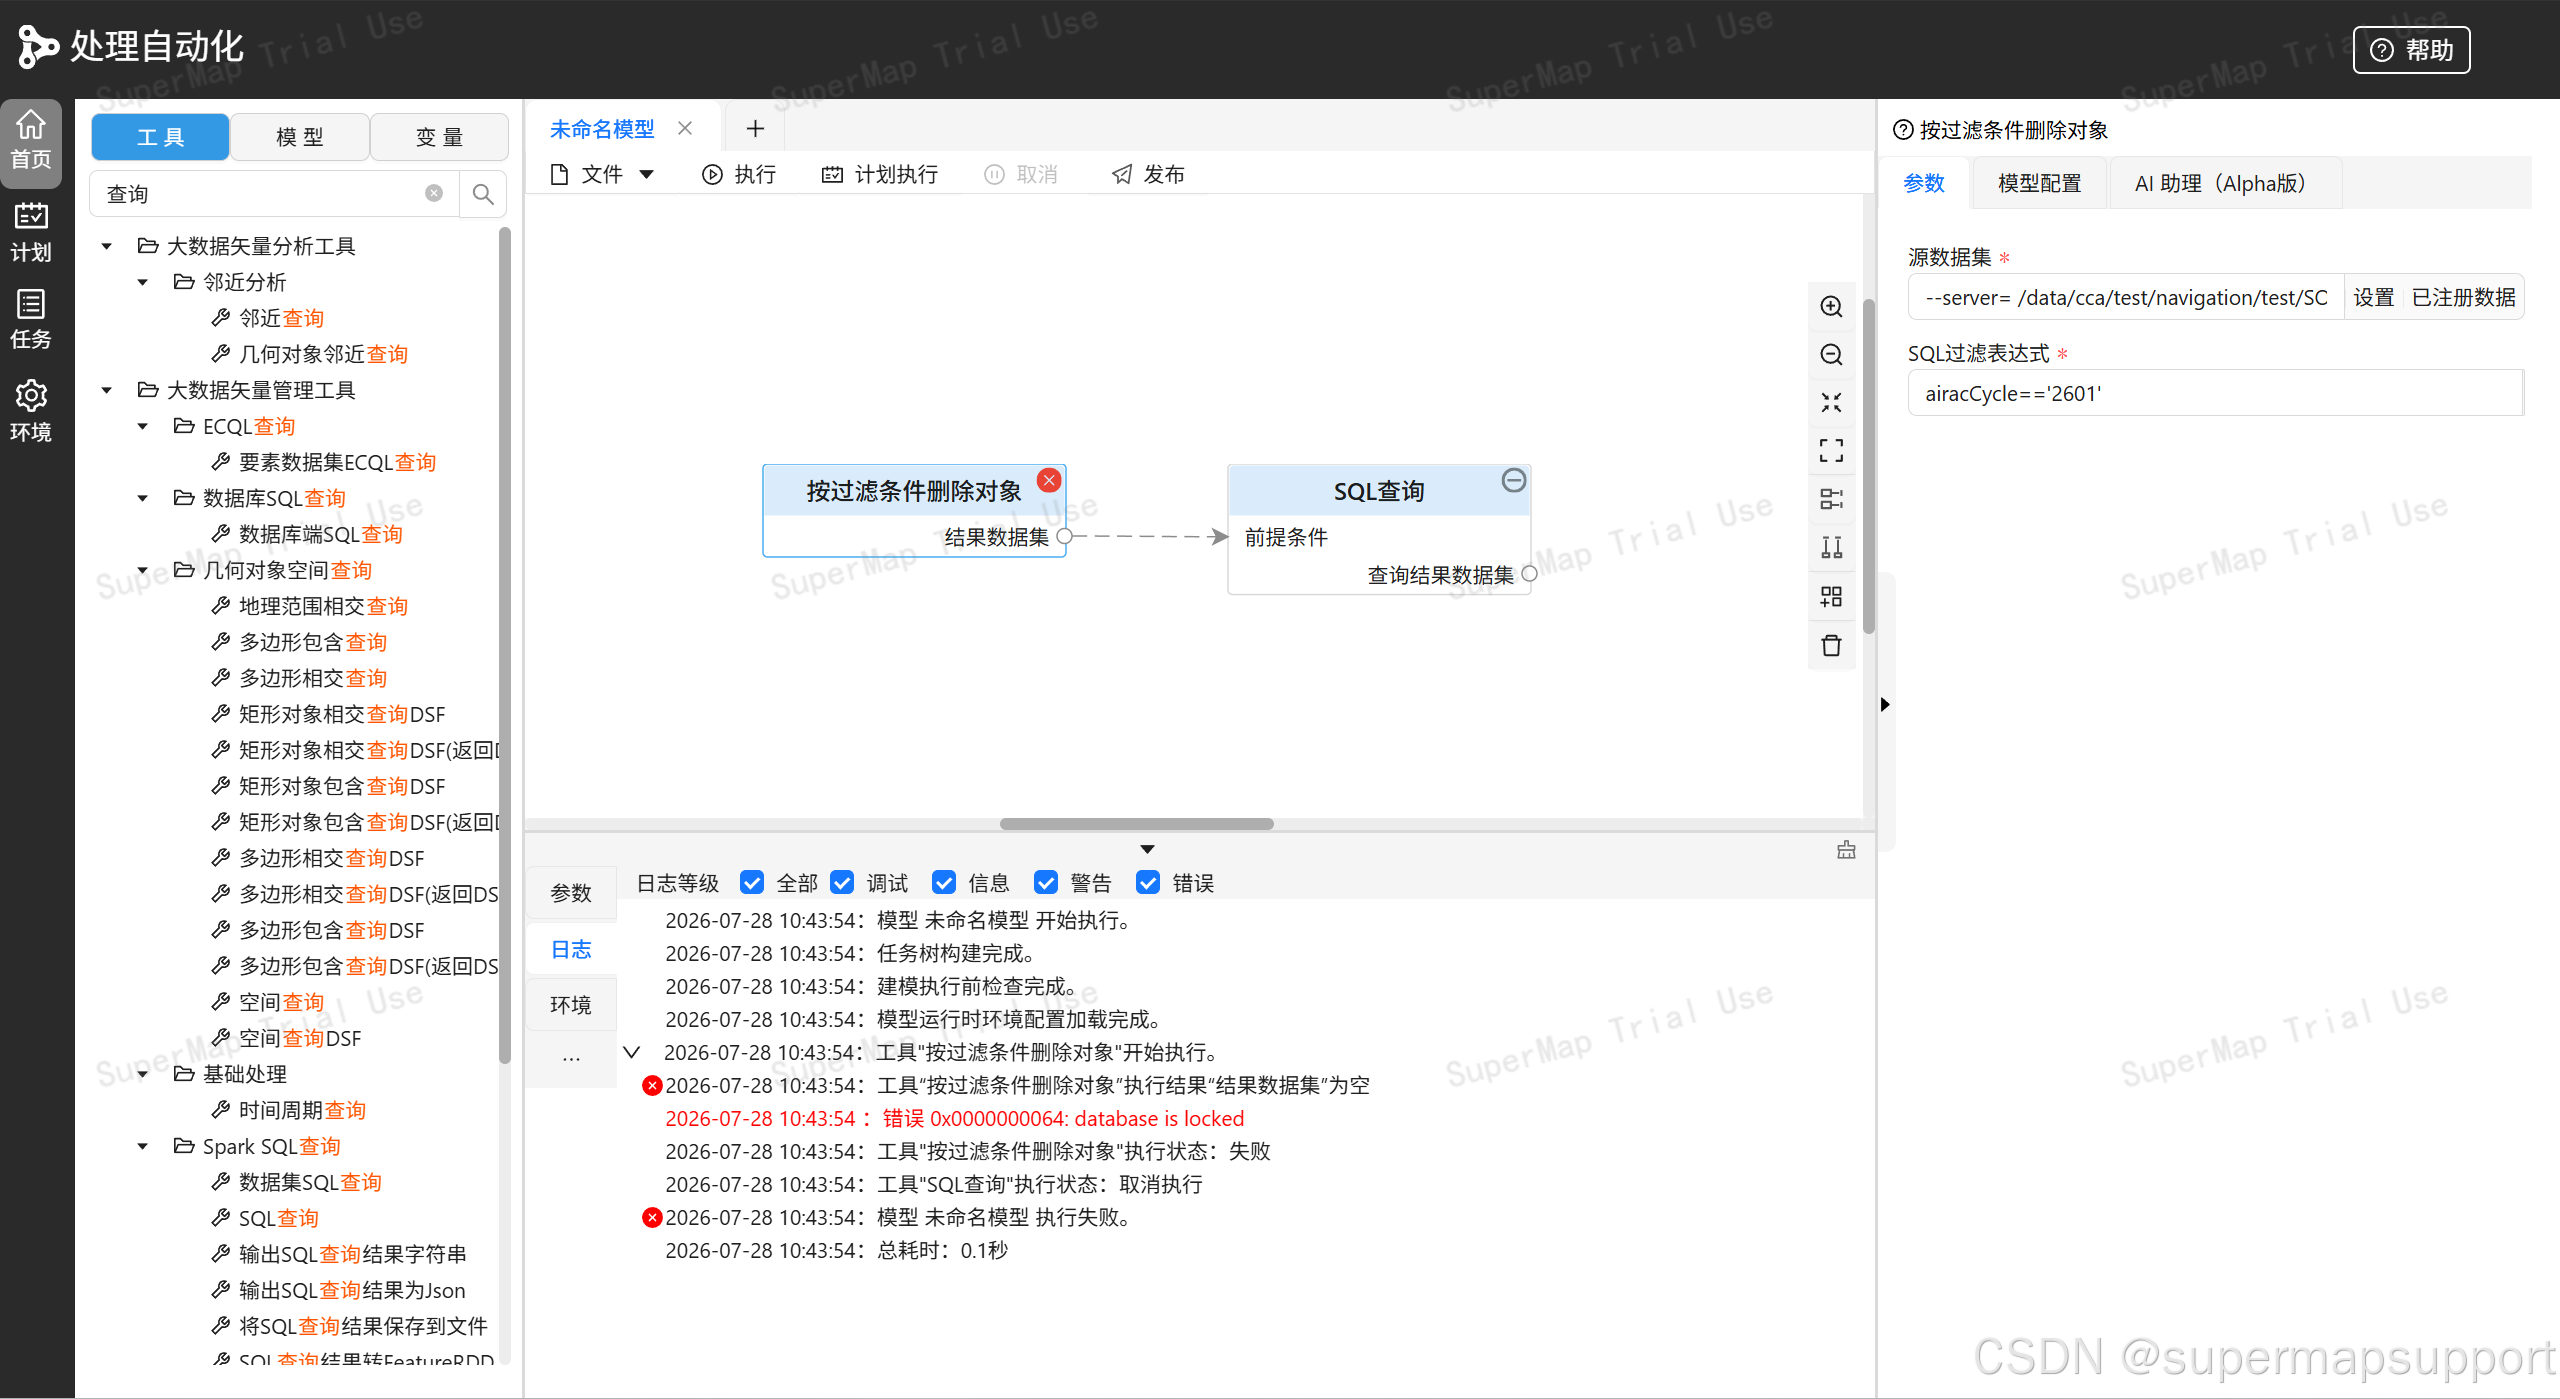Viewport: 2560px width, 1399px height.
Task: Toggle the 全部 log level checkbox
Action: click(752, 882)
